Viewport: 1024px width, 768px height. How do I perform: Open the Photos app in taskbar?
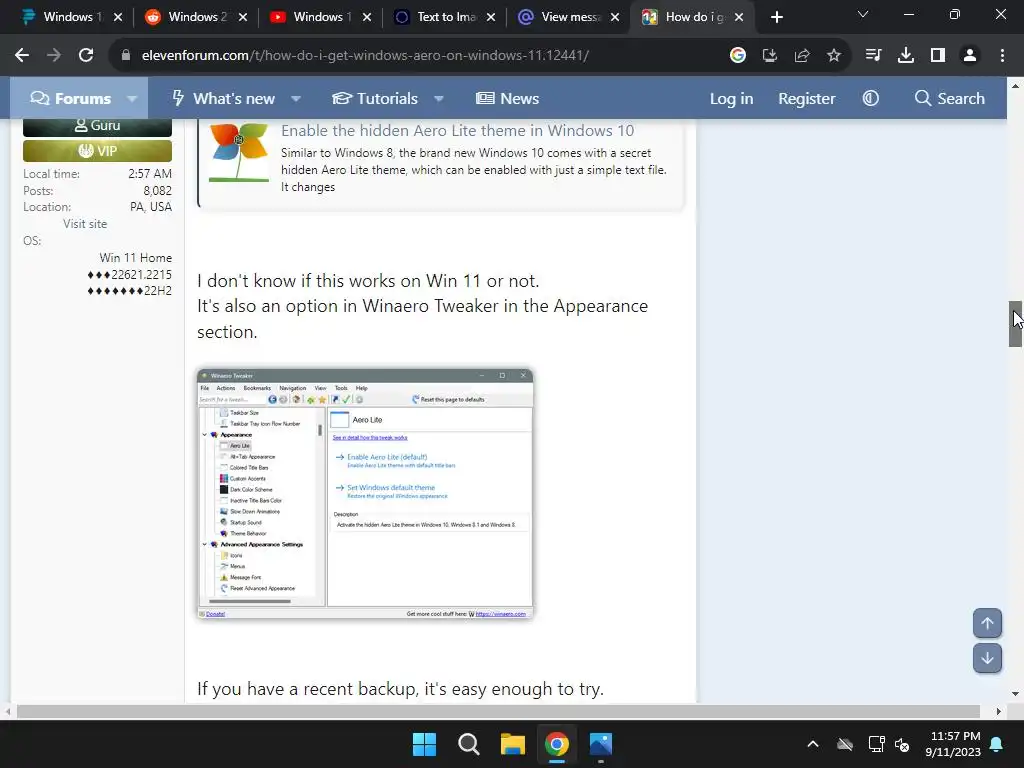[x=601, y=744]
